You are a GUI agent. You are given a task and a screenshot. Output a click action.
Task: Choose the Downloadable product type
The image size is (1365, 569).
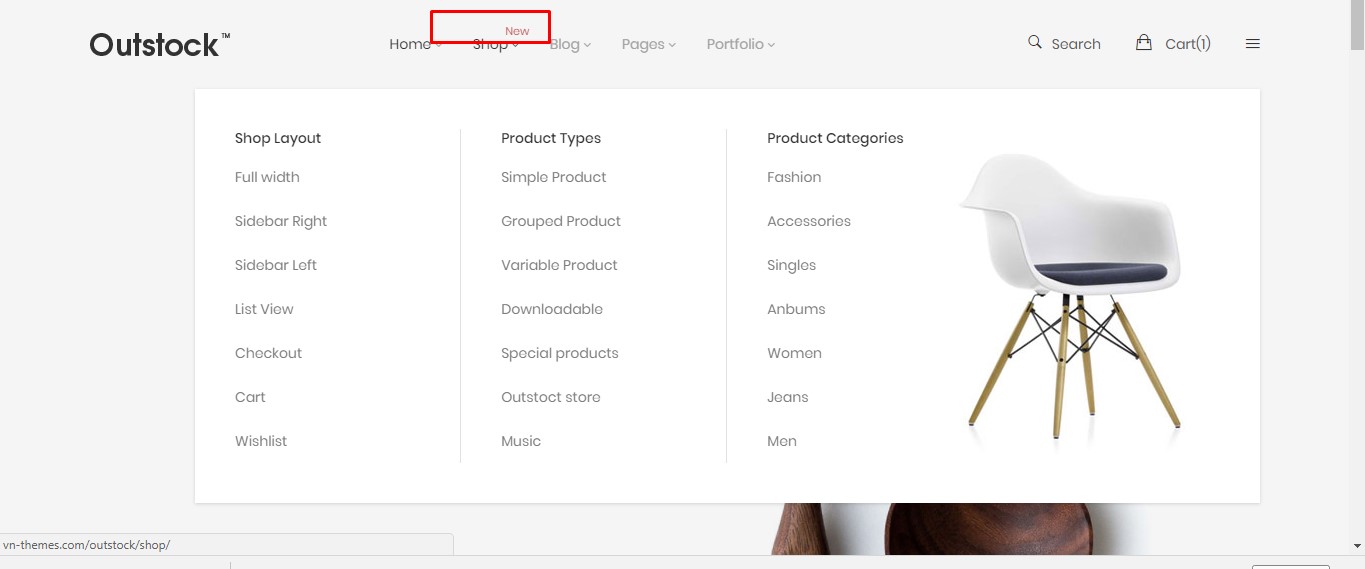pyautogui.click(x=552, y=309)
